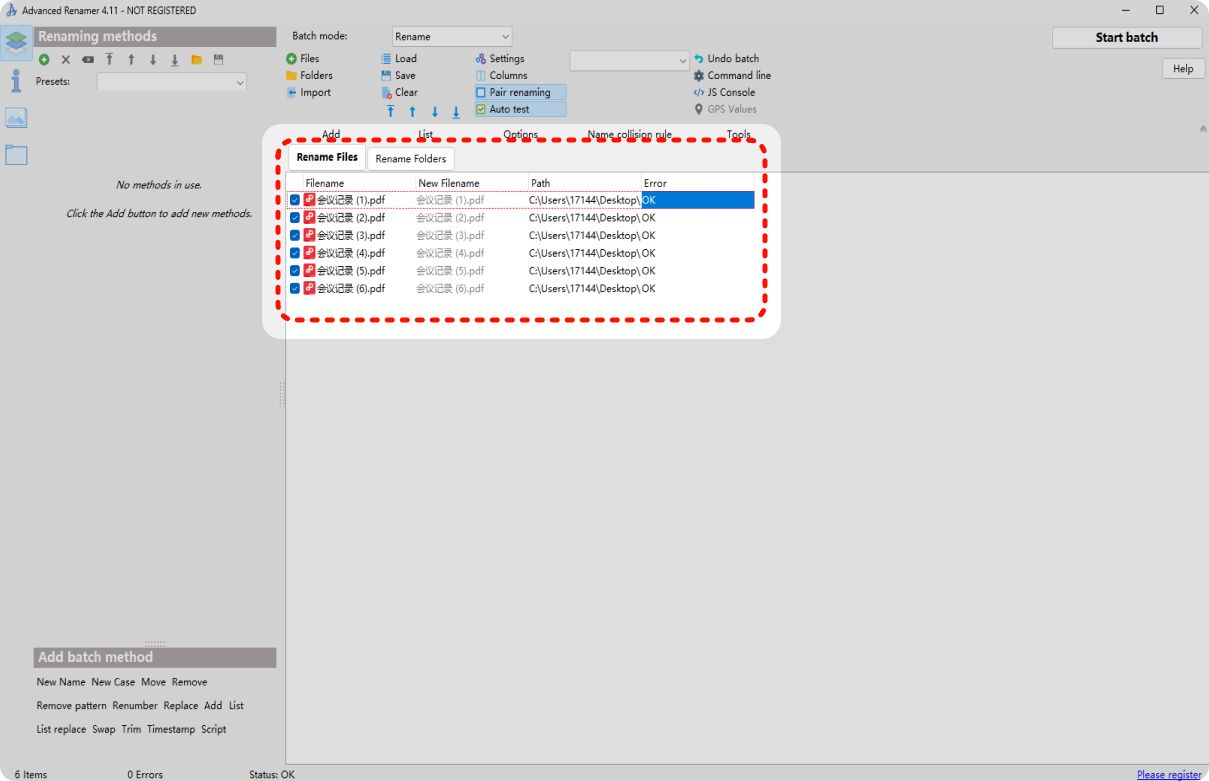This screenshot has height=781, width=1209.
Task: Disable the Auto test checkbox
Action: (x=481, y=110)
